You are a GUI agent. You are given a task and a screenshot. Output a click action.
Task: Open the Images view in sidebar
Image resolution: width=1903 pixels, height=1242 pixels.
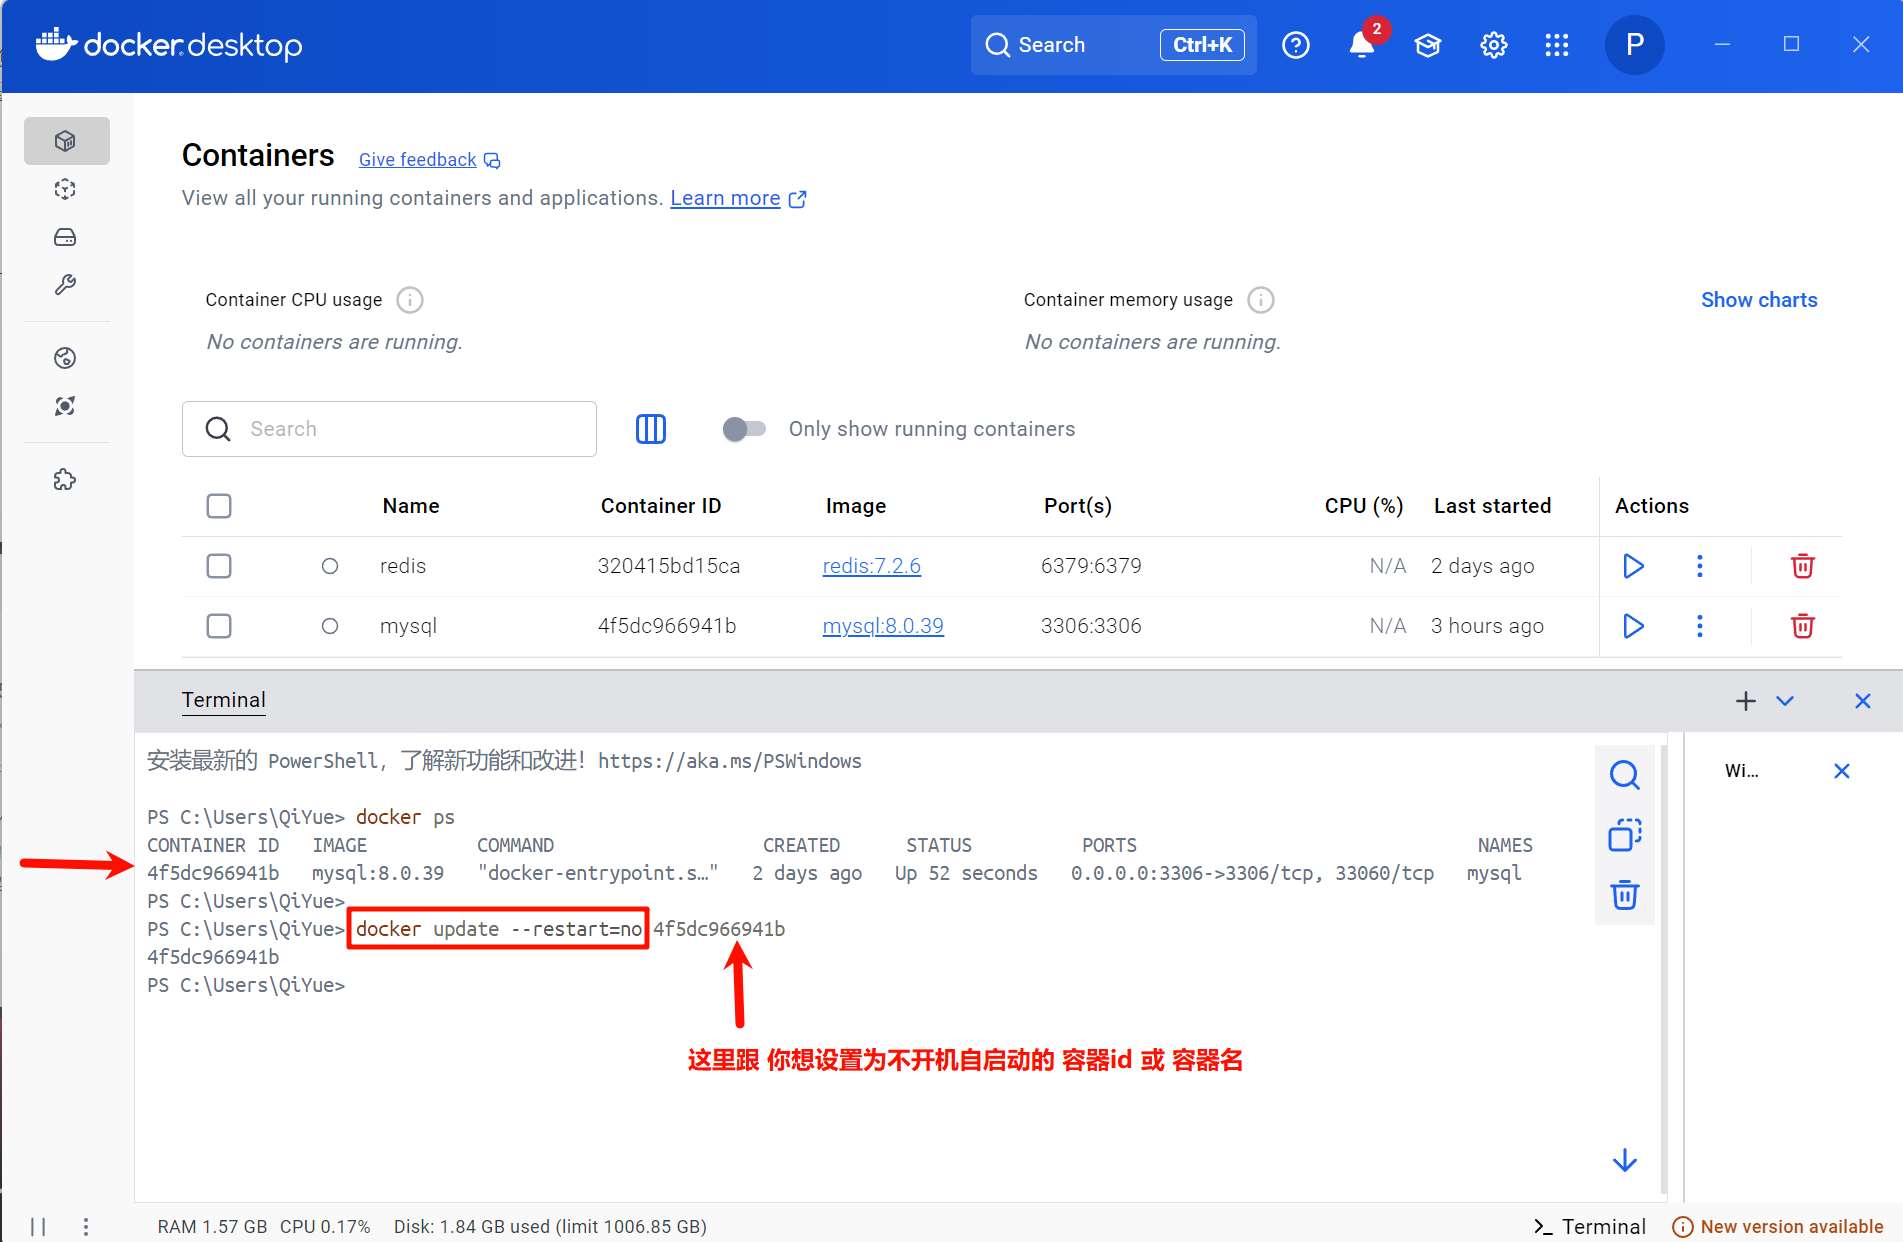tap(66, 189)
